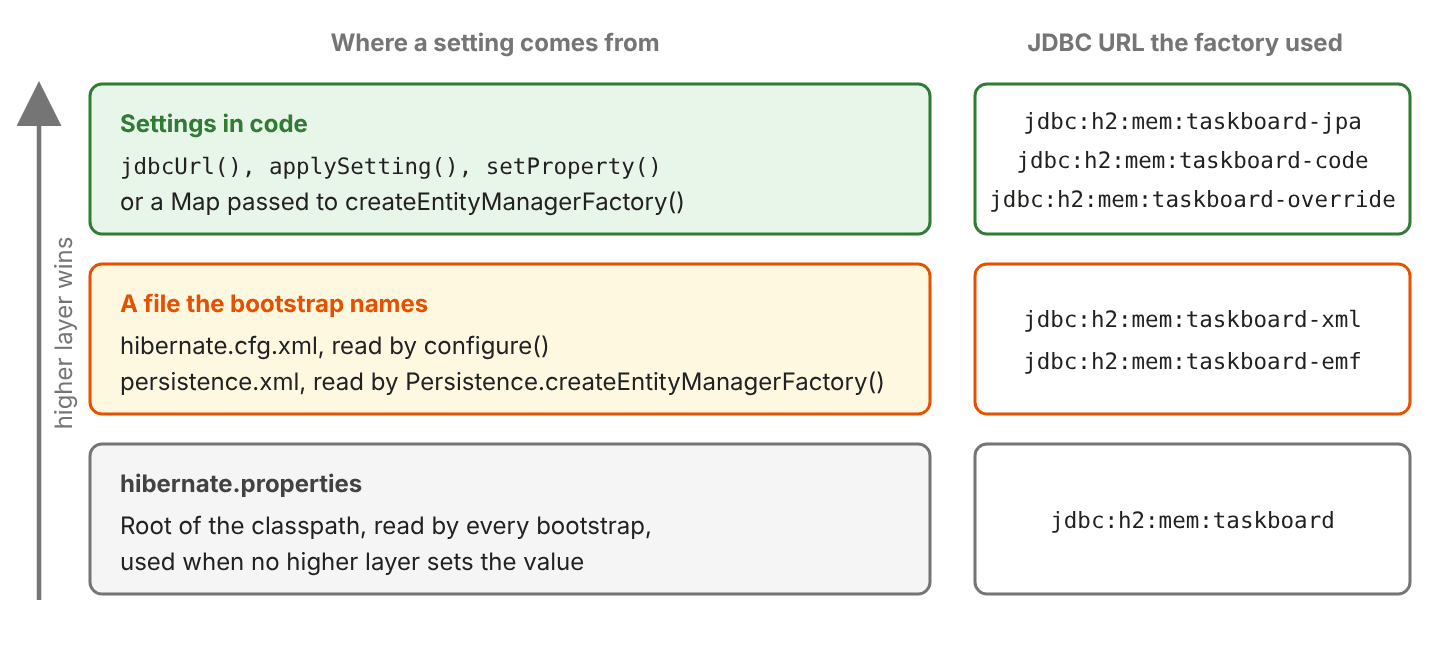Click the 'hibernate.cfg.xml, read by configure()' line

pyautogui.click(x=335, y=346)
